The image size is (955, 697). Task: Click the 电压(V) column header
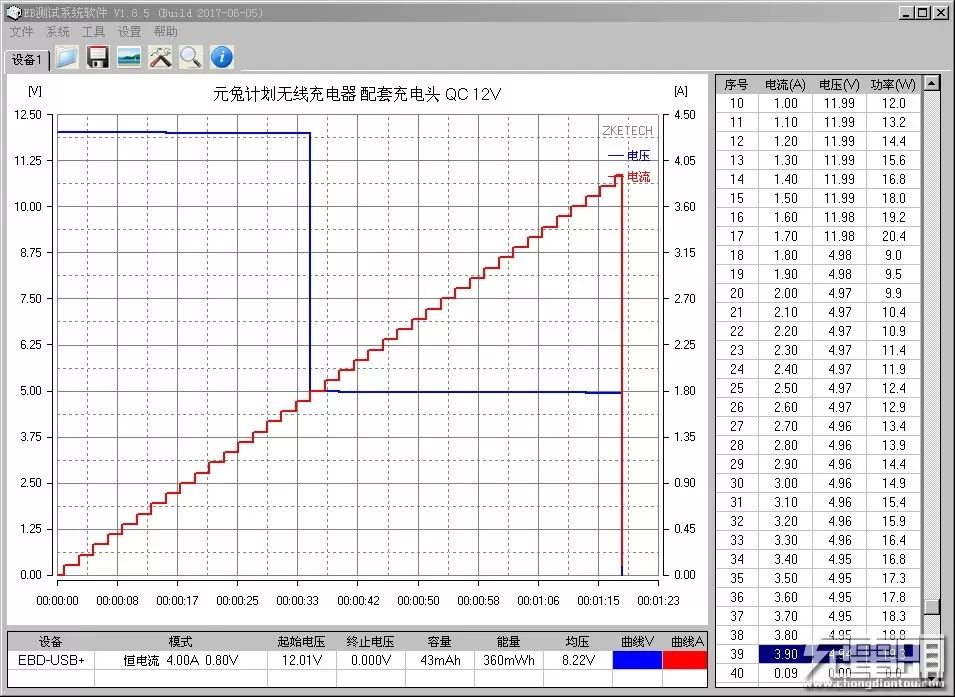coord(839,85)
